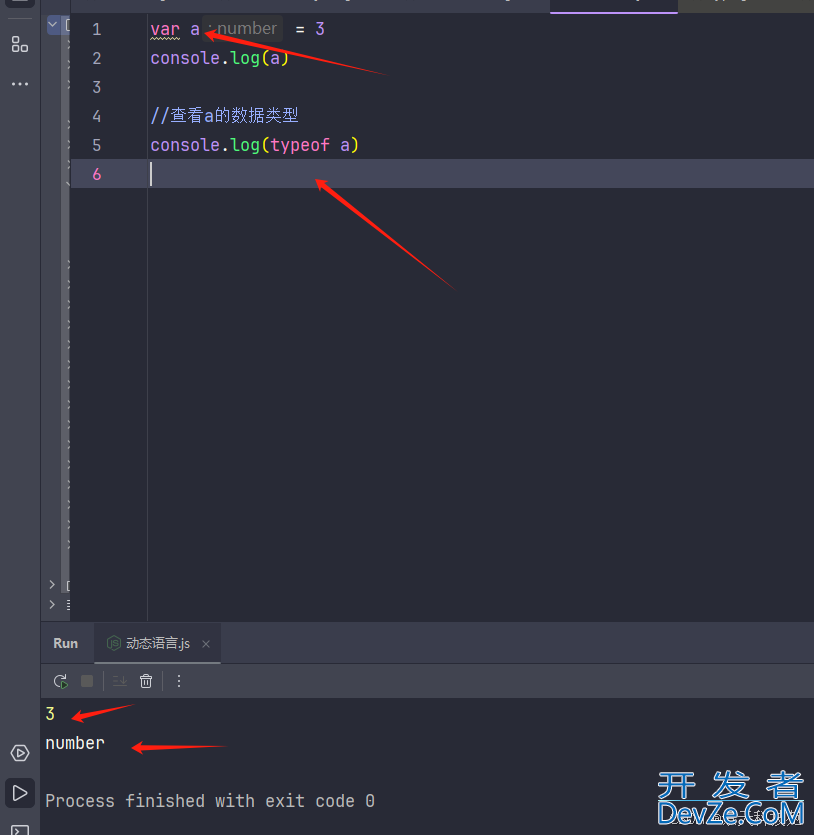
Task: Open more run toolbar options
Action: [179, 681]
